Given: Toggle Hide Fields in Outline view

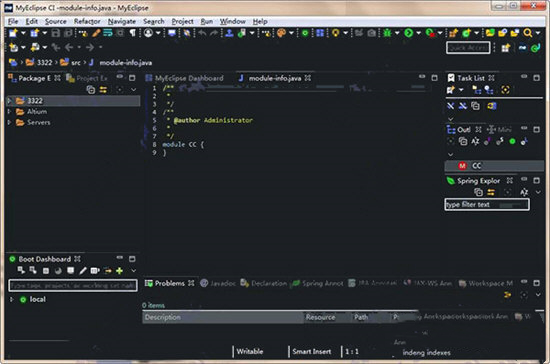Looking at the screenshot, I should click(487, 141).
